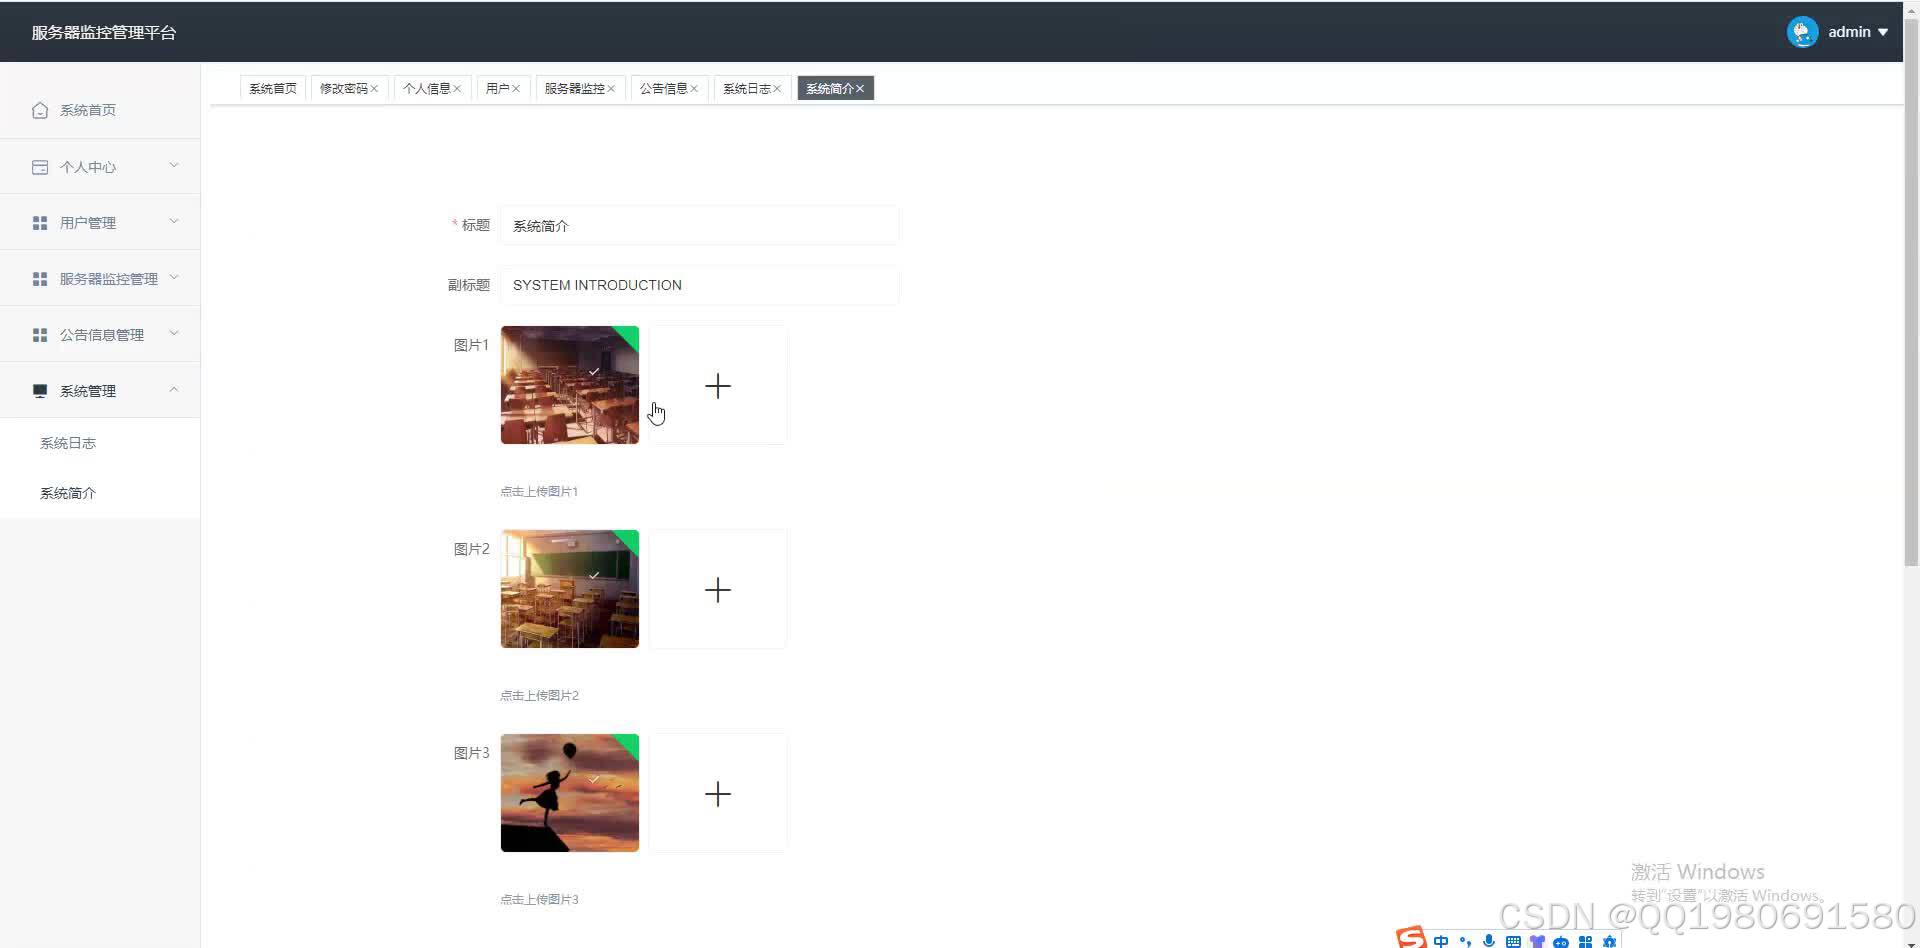Close the active 系统简介 tab with its X

click(860, 89)
